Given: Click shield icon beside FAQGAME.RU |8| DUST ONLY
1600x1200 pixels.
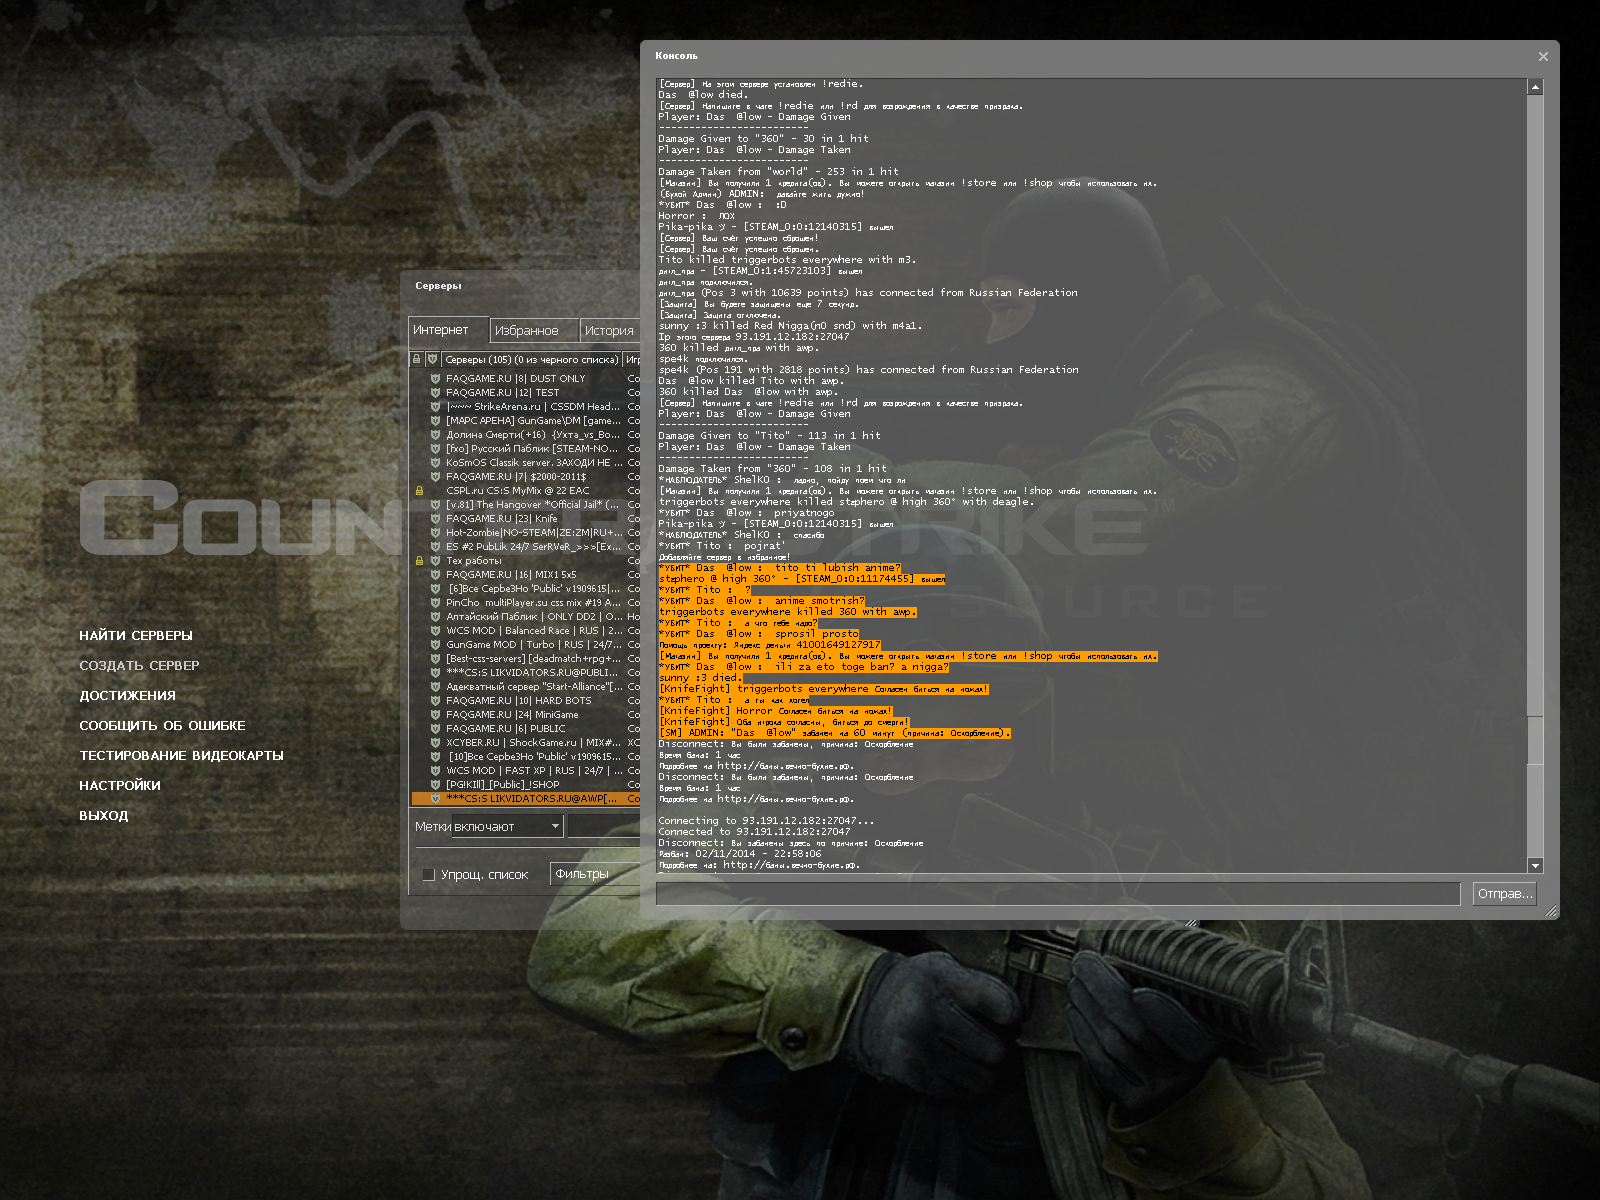Looking at the screenshot, I should coord(435,379).
